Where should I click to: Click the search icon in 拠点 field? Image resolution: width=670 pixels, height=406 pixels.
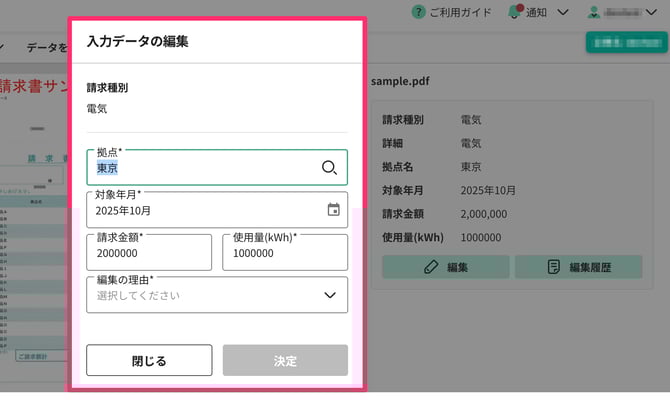coord(329,168)
